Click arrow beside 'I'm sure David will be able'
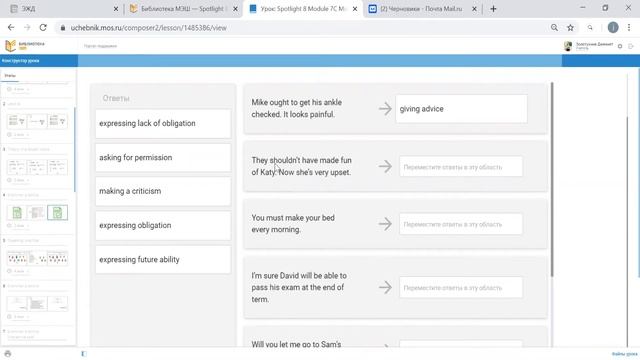 click(x=385, y=287)
